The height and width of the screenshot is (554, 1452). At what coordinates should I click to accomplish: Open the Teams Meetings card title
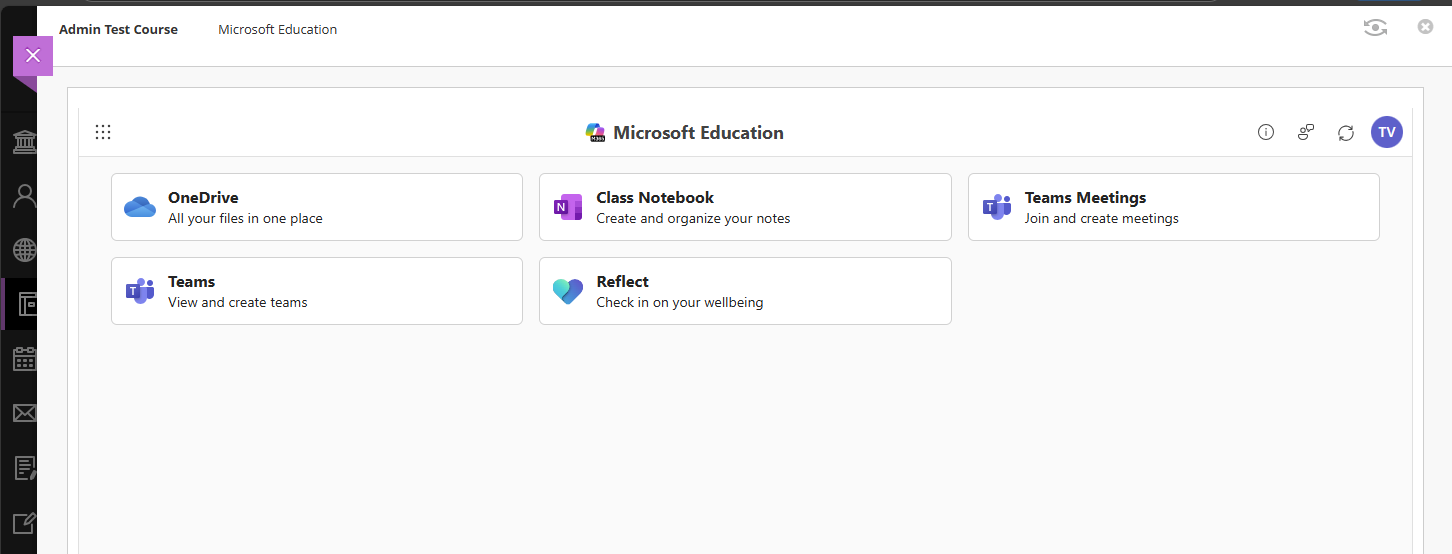(x=1085, y=198)
